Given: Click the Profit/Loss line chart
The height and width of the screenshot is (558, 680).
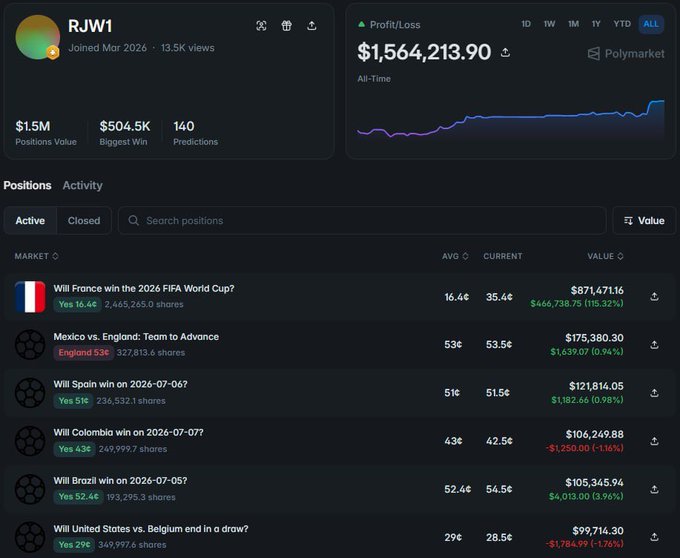Looking at the screenshot, I should pos(510,119).
